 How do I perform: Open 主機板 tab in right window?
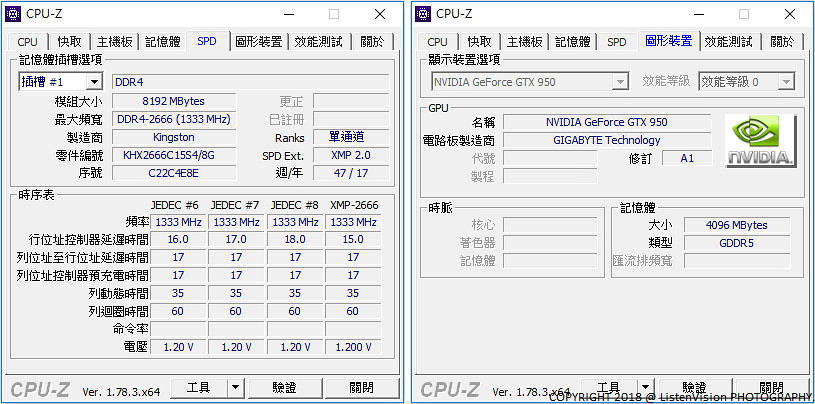coord(525,42)
